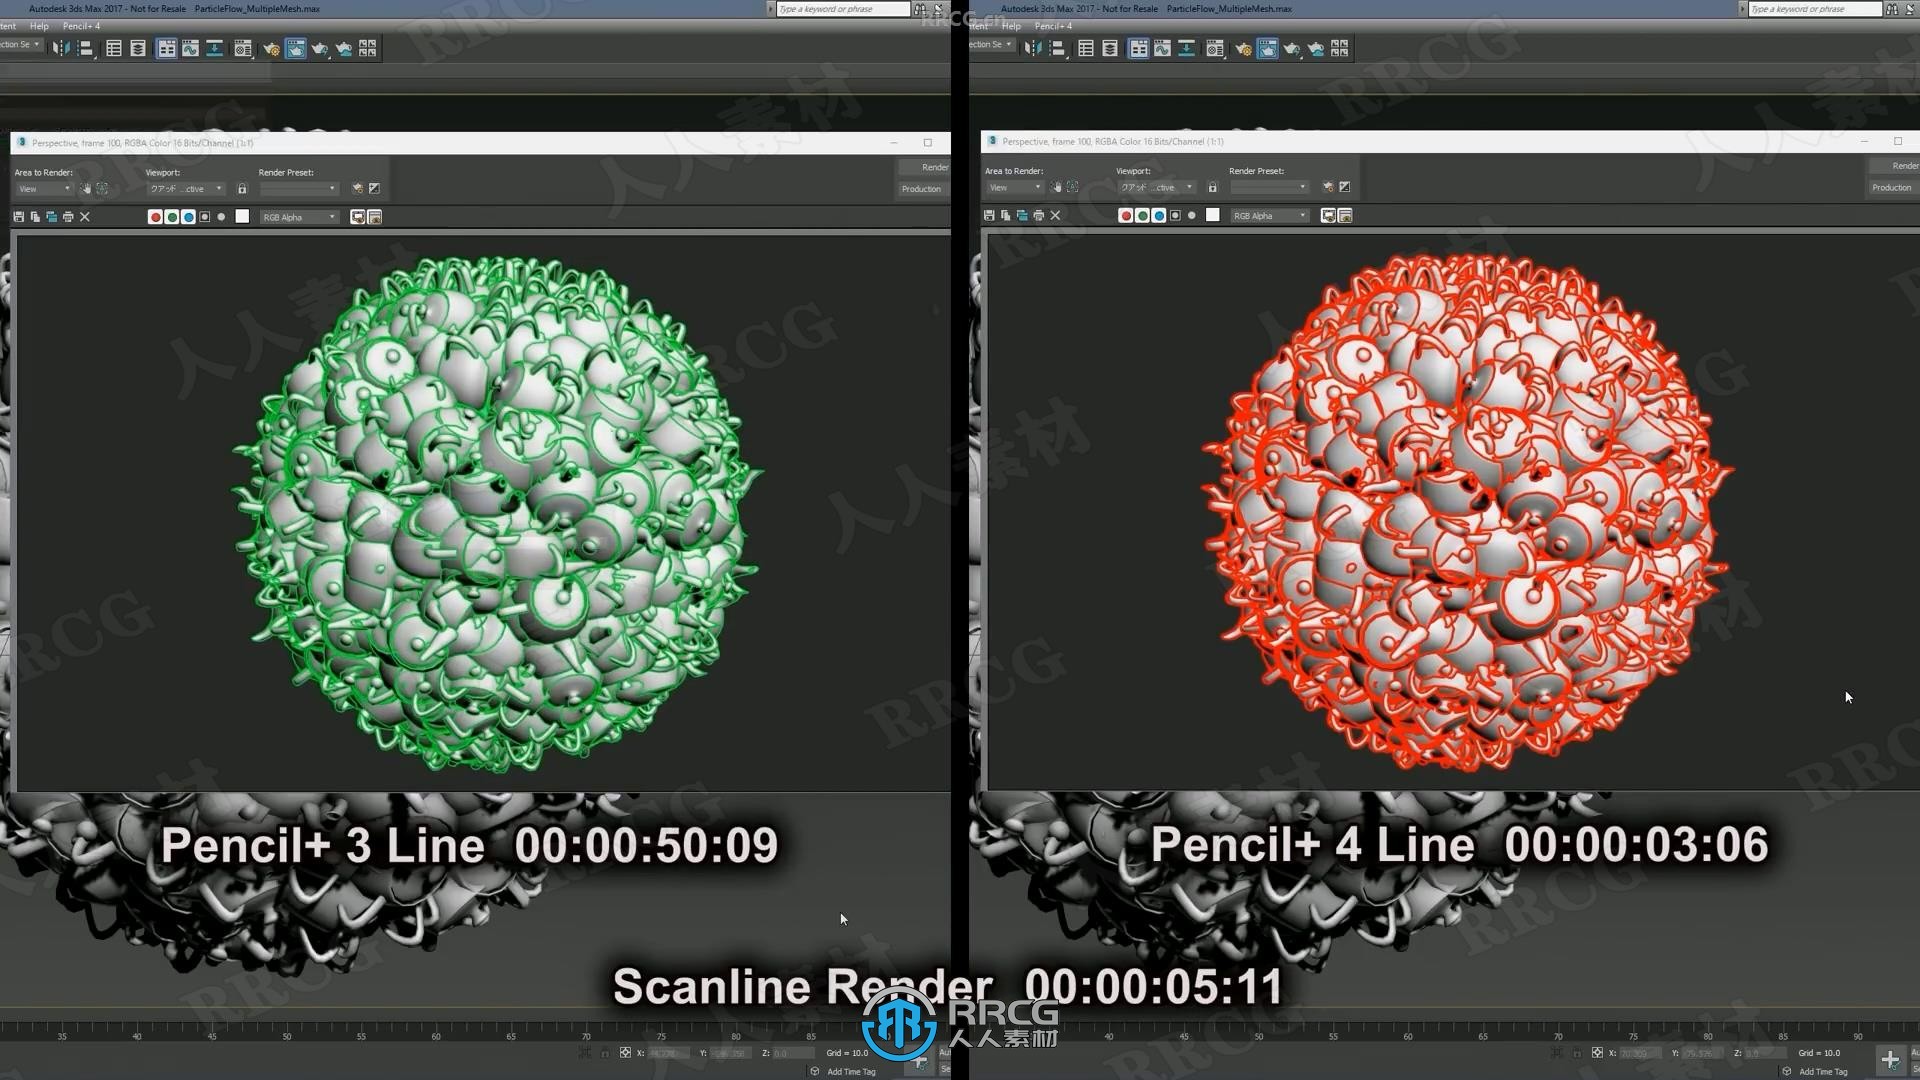The width and height of the screenshot is (1920, 1080).
Task: Open Render Setup icon in right render window
Action: coord(1328,187)
